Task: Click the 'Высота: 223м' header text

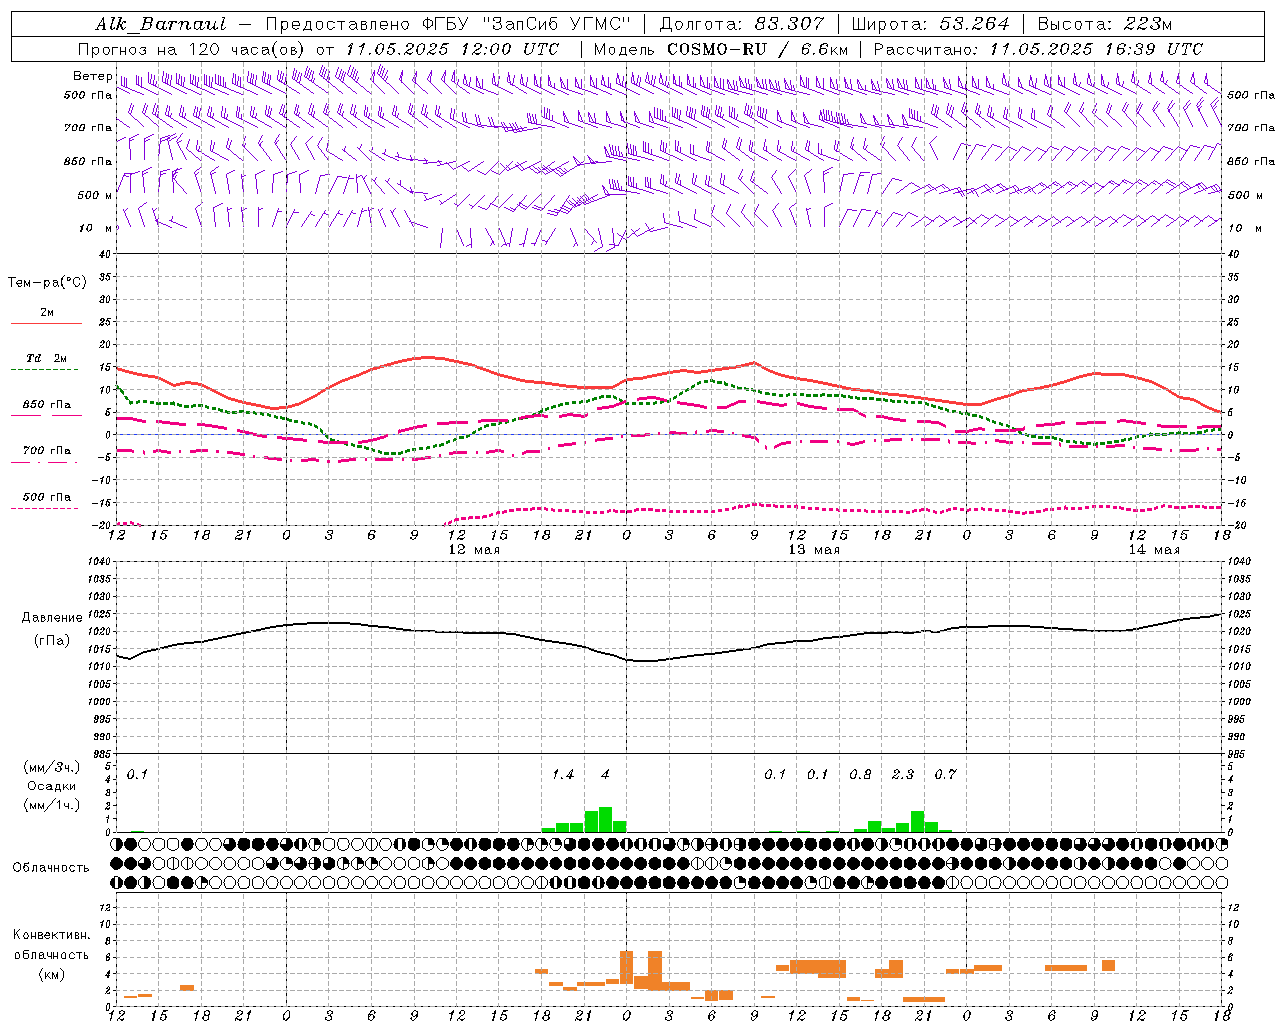Action: tap(1105, 24)
